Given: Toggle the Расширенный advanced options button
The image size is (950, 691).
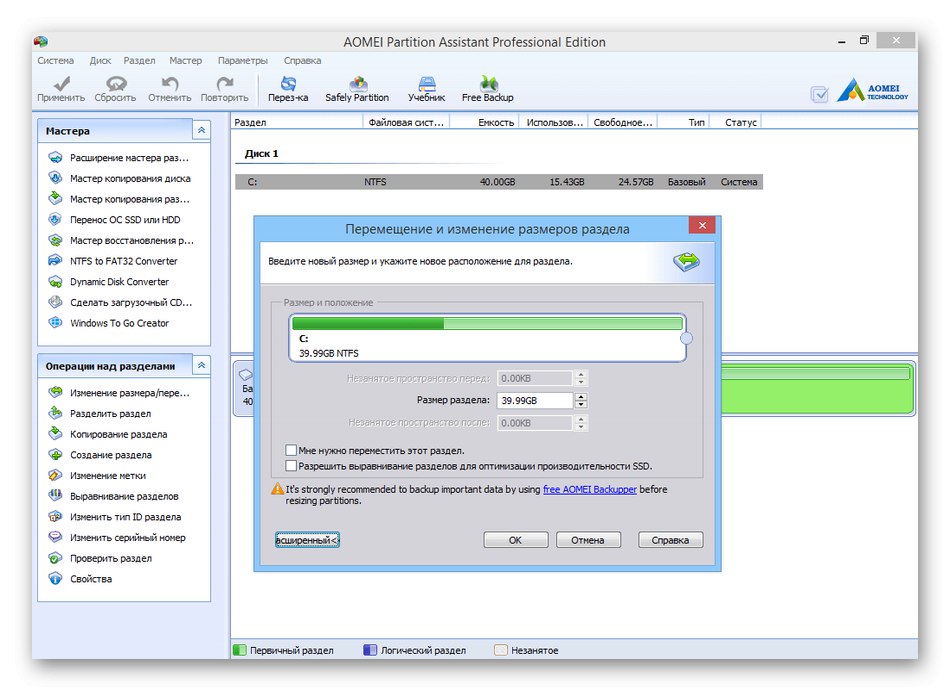Looking at the screenshot, I should tap(307, 540).
